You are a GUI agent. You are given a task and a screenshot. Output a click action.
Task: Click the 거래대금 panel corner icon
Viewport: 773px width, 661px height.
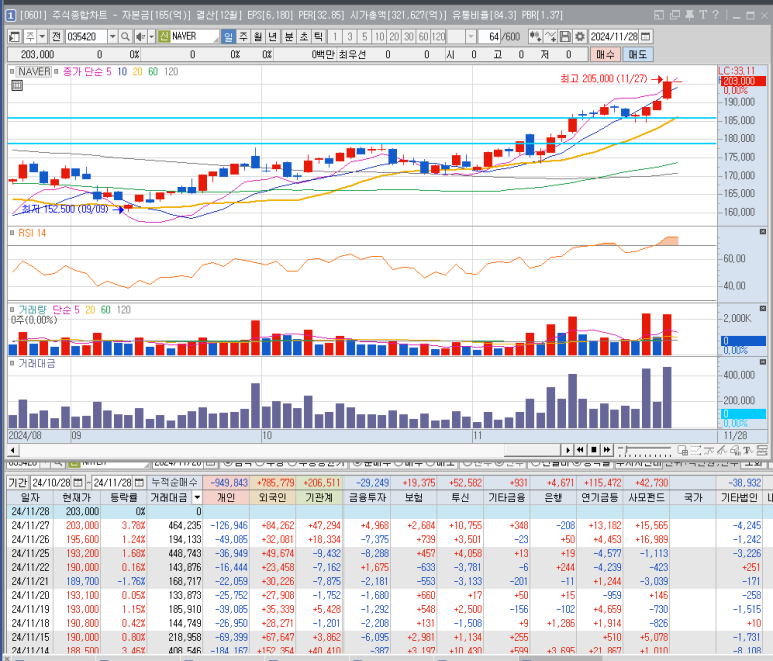point(763,362)
